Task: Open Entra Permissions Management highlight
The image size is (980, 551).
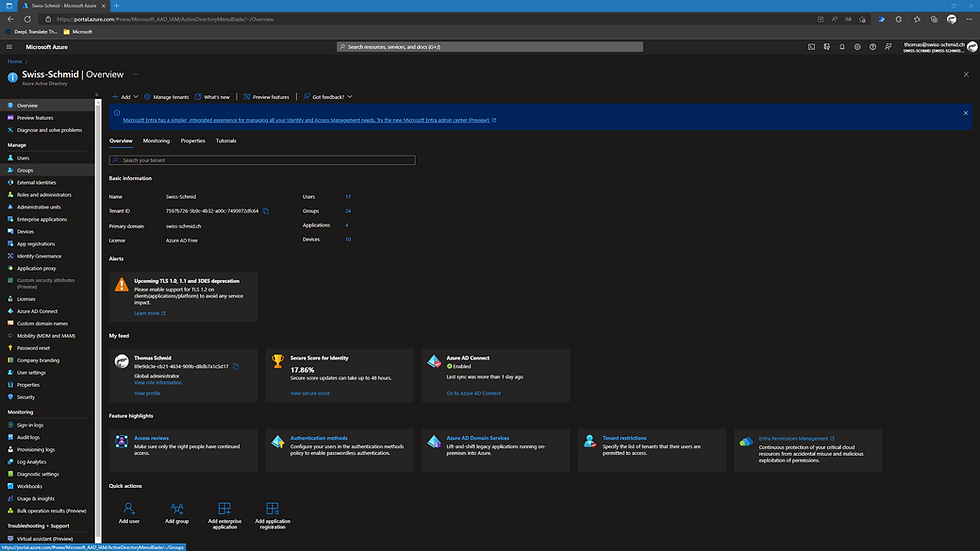Action: click(796, 438)
